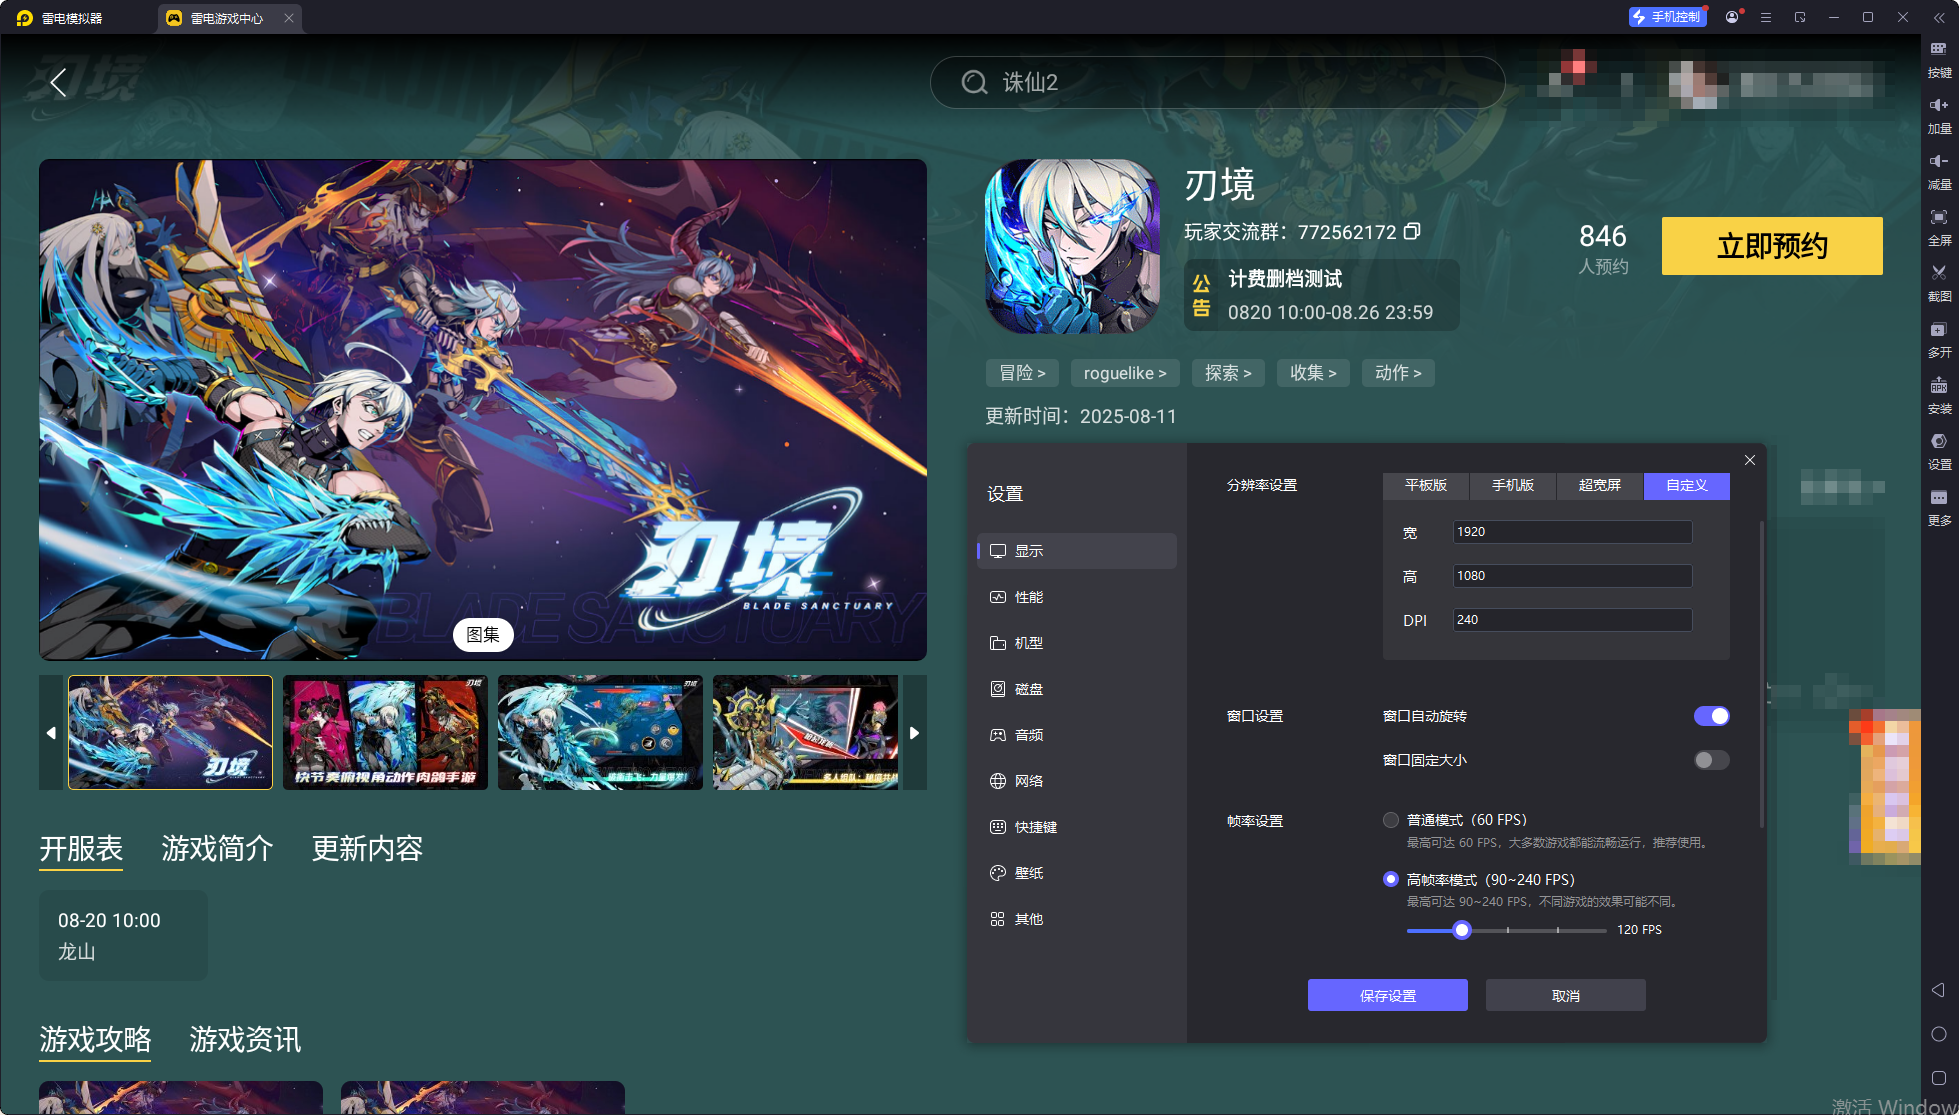This screenshot has width=1959, height=1115.
Task: Switch to the 游戏简介 tab
Action: 217,849
